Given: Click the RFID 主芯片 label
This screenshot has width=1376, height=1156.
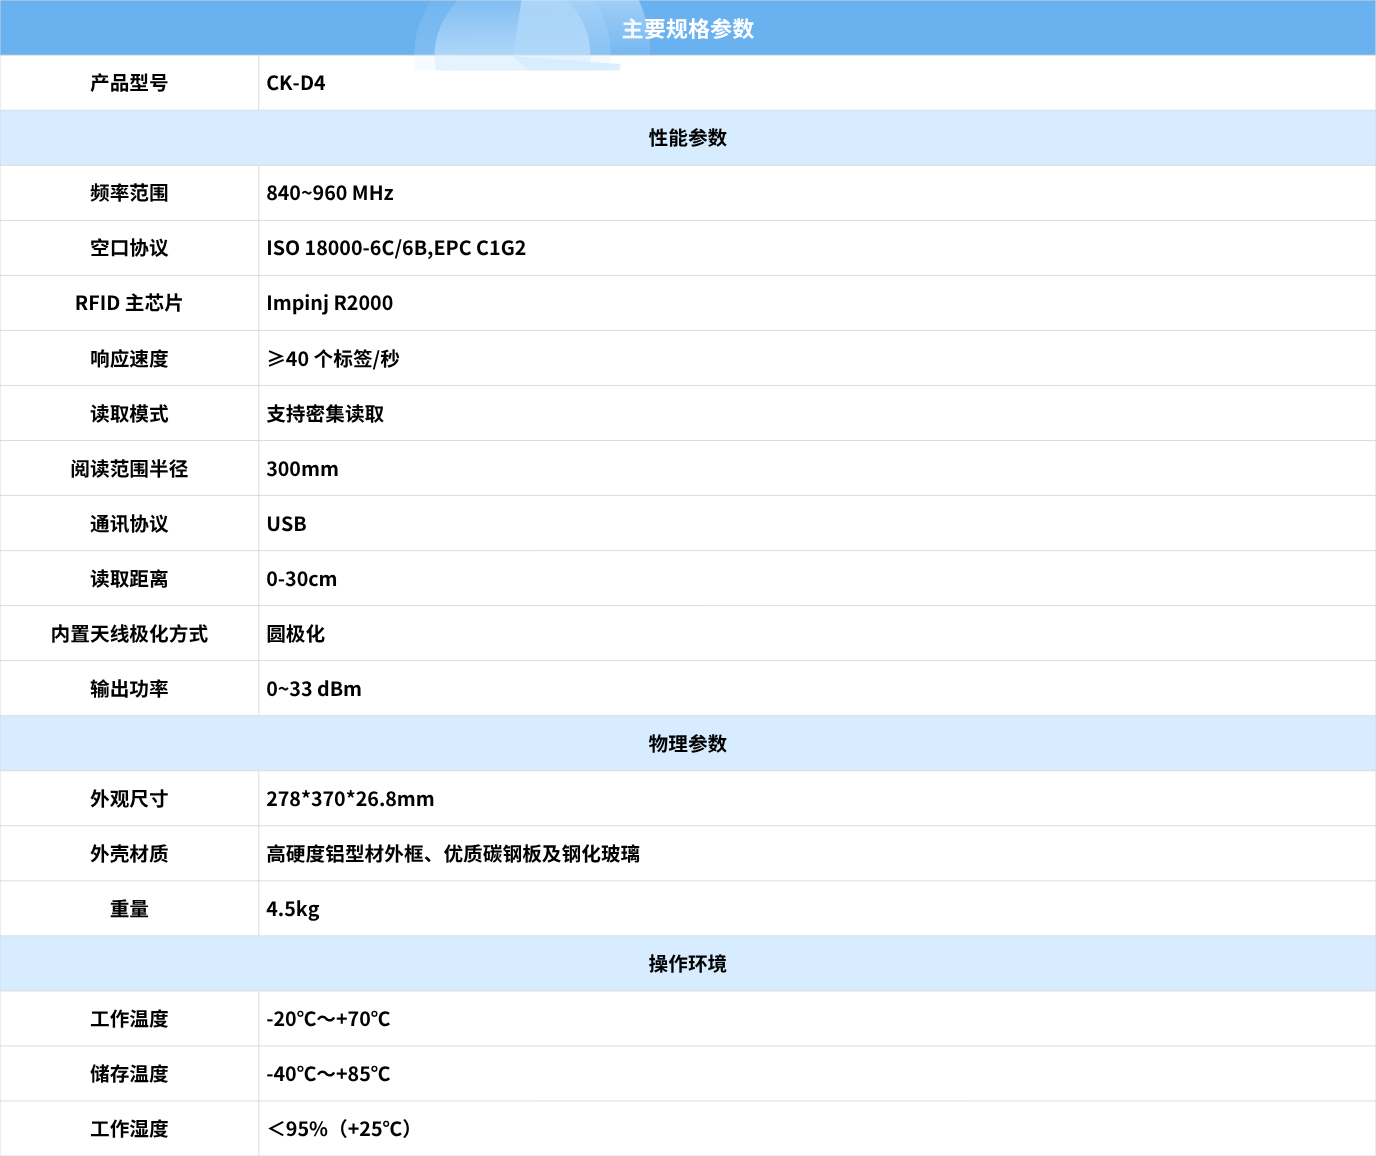Looking at the screenshot, I should pos(129,303).
